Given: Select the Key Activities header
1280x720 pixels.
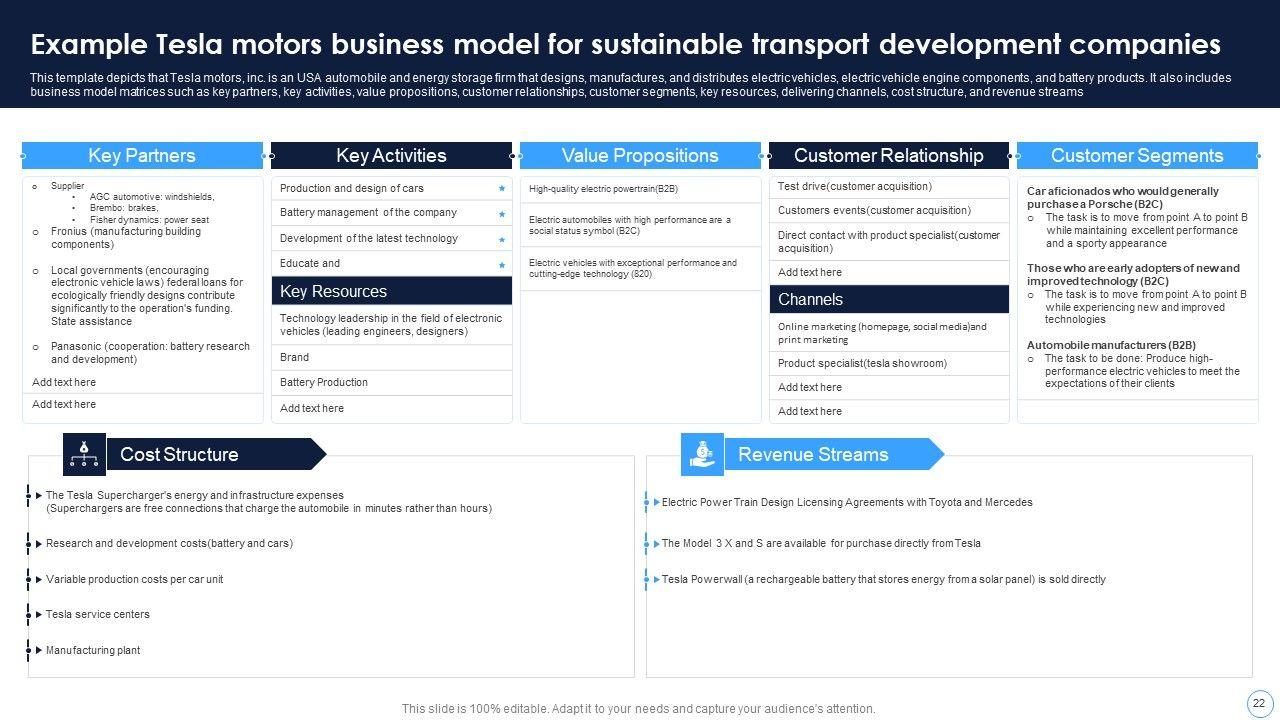Looking at the screenshot, I should pyautogui.click(x=391, y=155).
